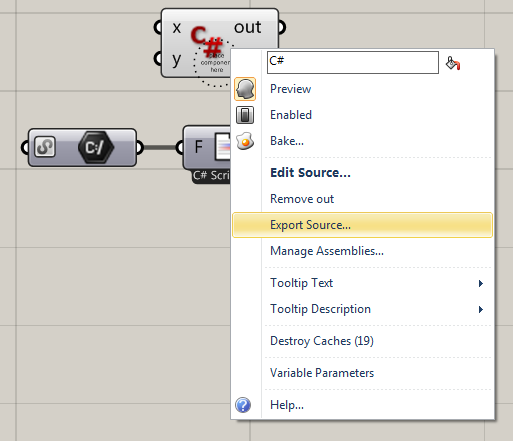Click the Enabled switch icon

245,115
